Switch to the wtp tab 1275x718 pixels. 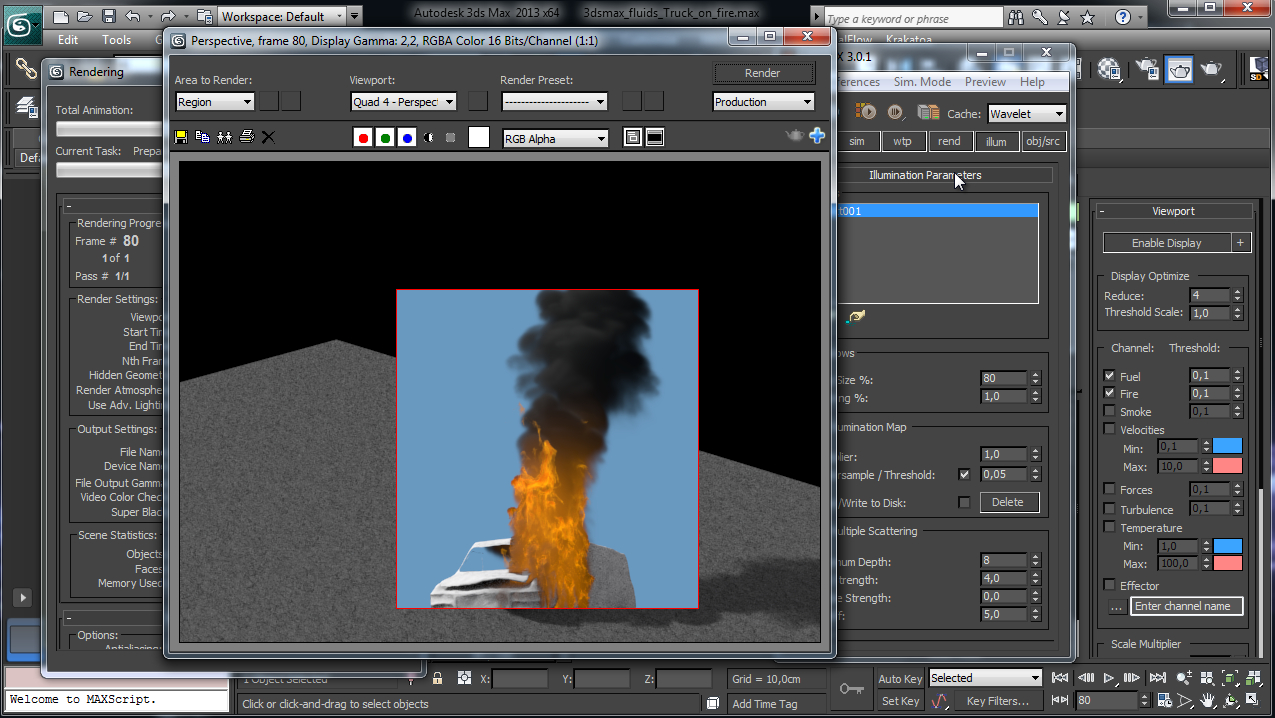pyautogui.click(x=903, y=142)
